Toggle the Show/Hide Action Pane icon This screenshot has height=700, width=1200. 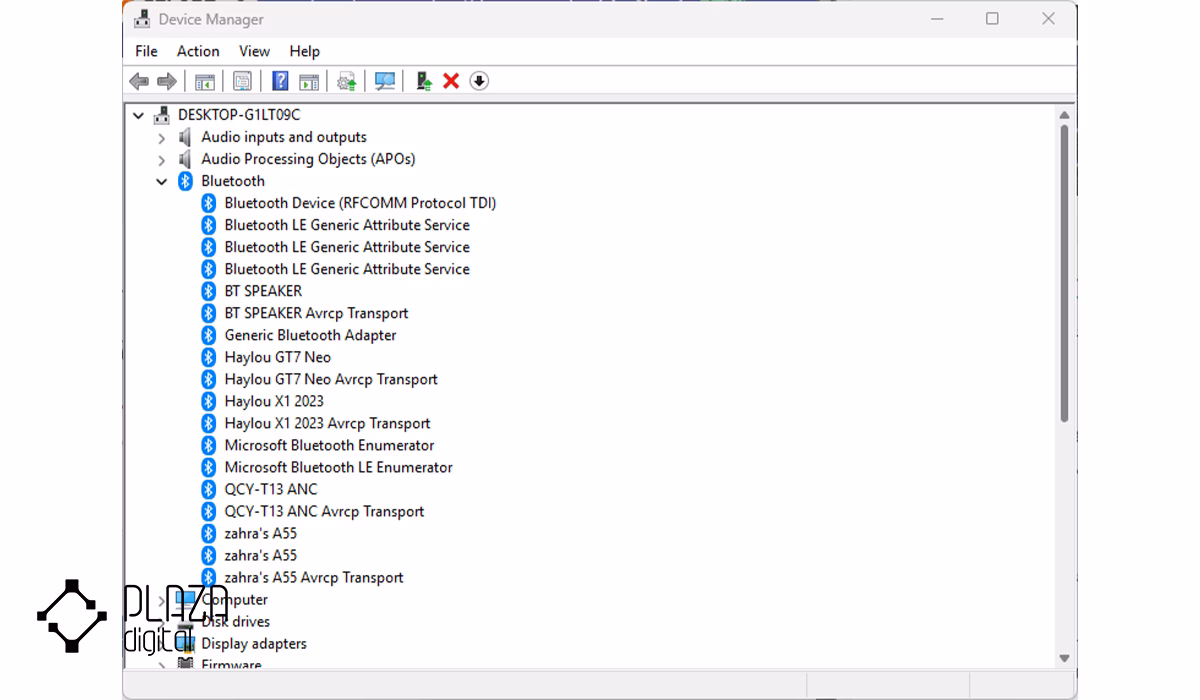[309, 81]
